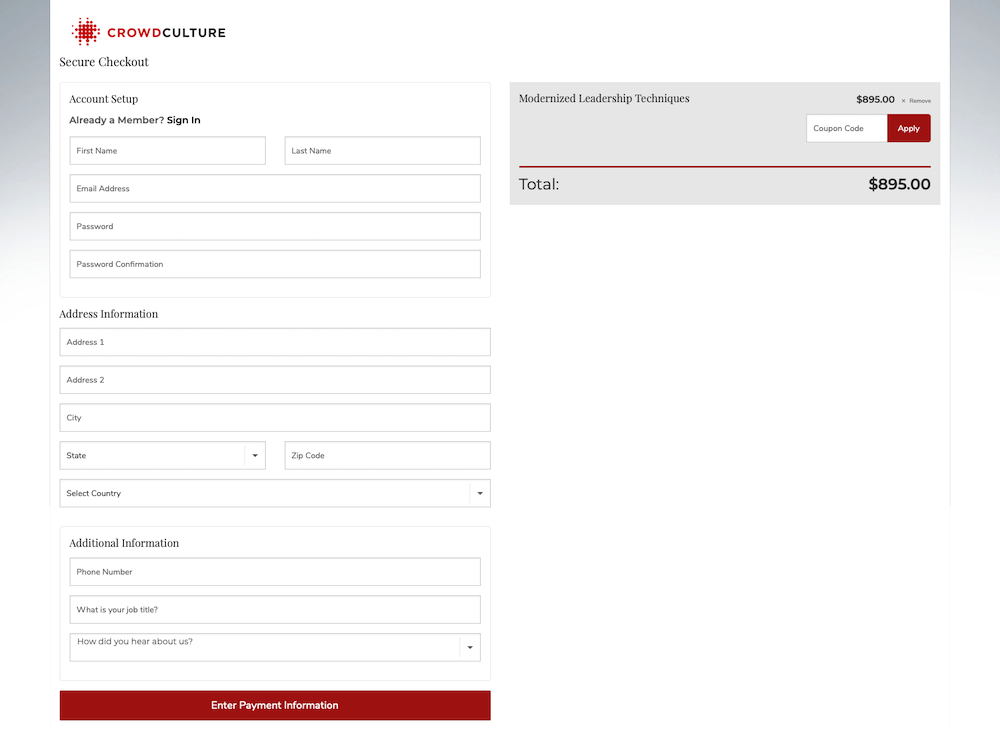Click Enter Payment Information button

[x=275, y=705]
